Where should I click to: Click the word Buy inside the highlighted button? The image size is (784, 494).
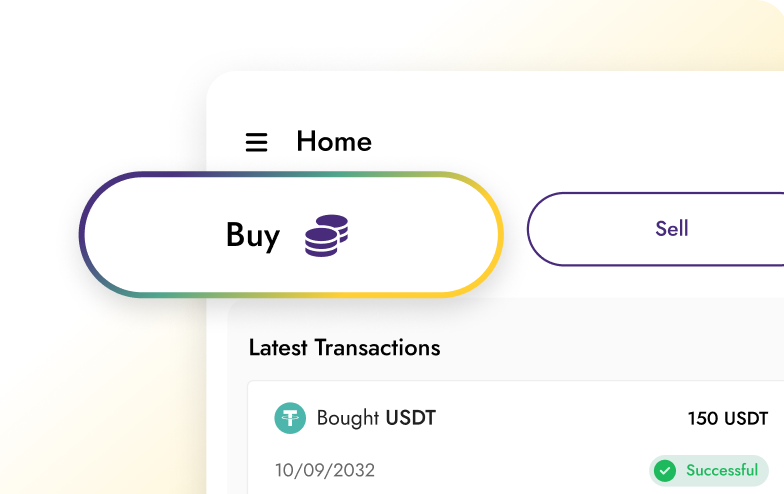tap(253, 236)
